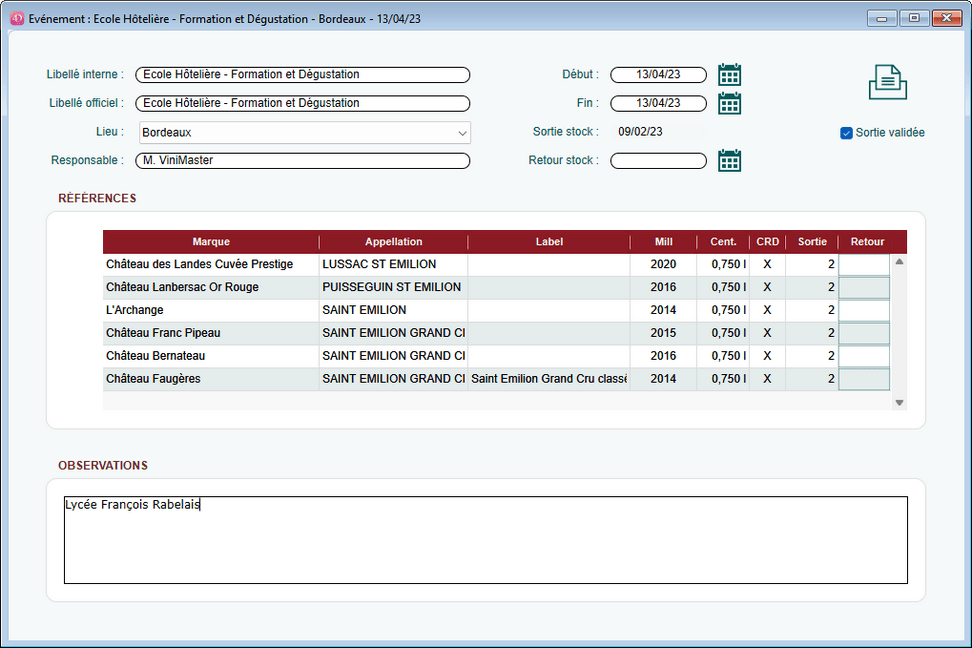Open the Retour stock calendar picker
Viewport: 972px width, 648px height.
(x=730, y=161)
